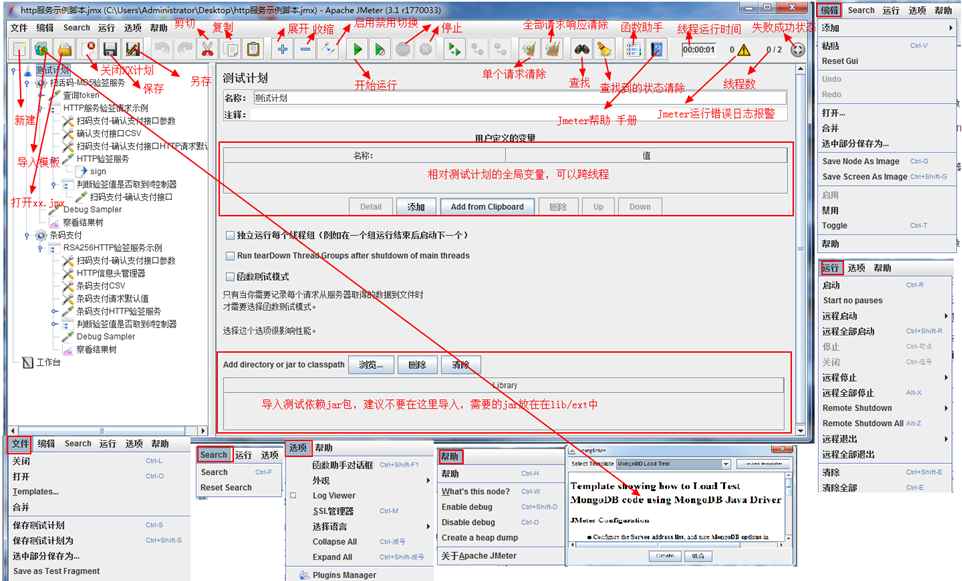The image size is (962, 581).
Task: Click the grey Stop toolbar icon
Action: click(403, 49)
